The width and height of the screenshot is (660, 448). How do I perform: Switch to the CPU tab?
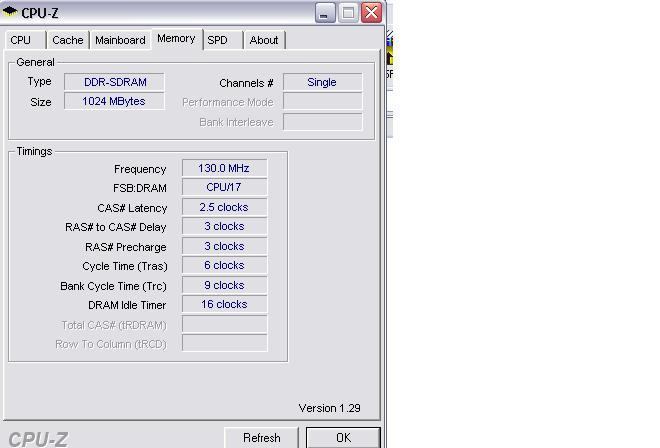point(25,40)
